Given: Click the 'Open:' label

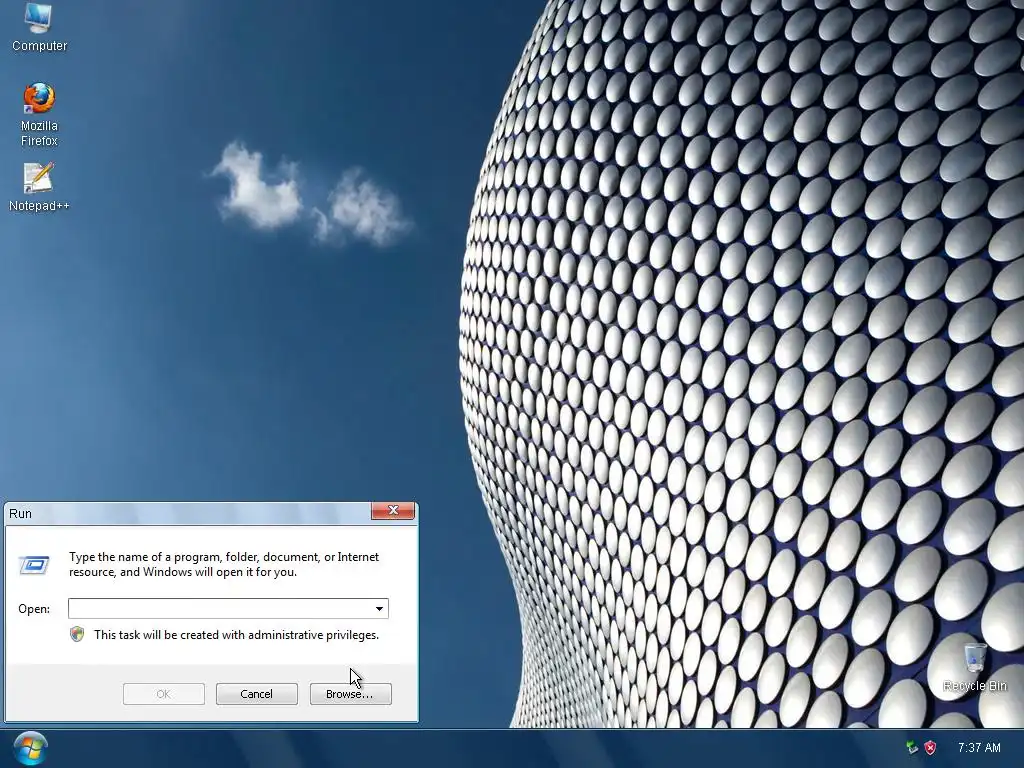Looking at the screenshot, I should [34, 609].
